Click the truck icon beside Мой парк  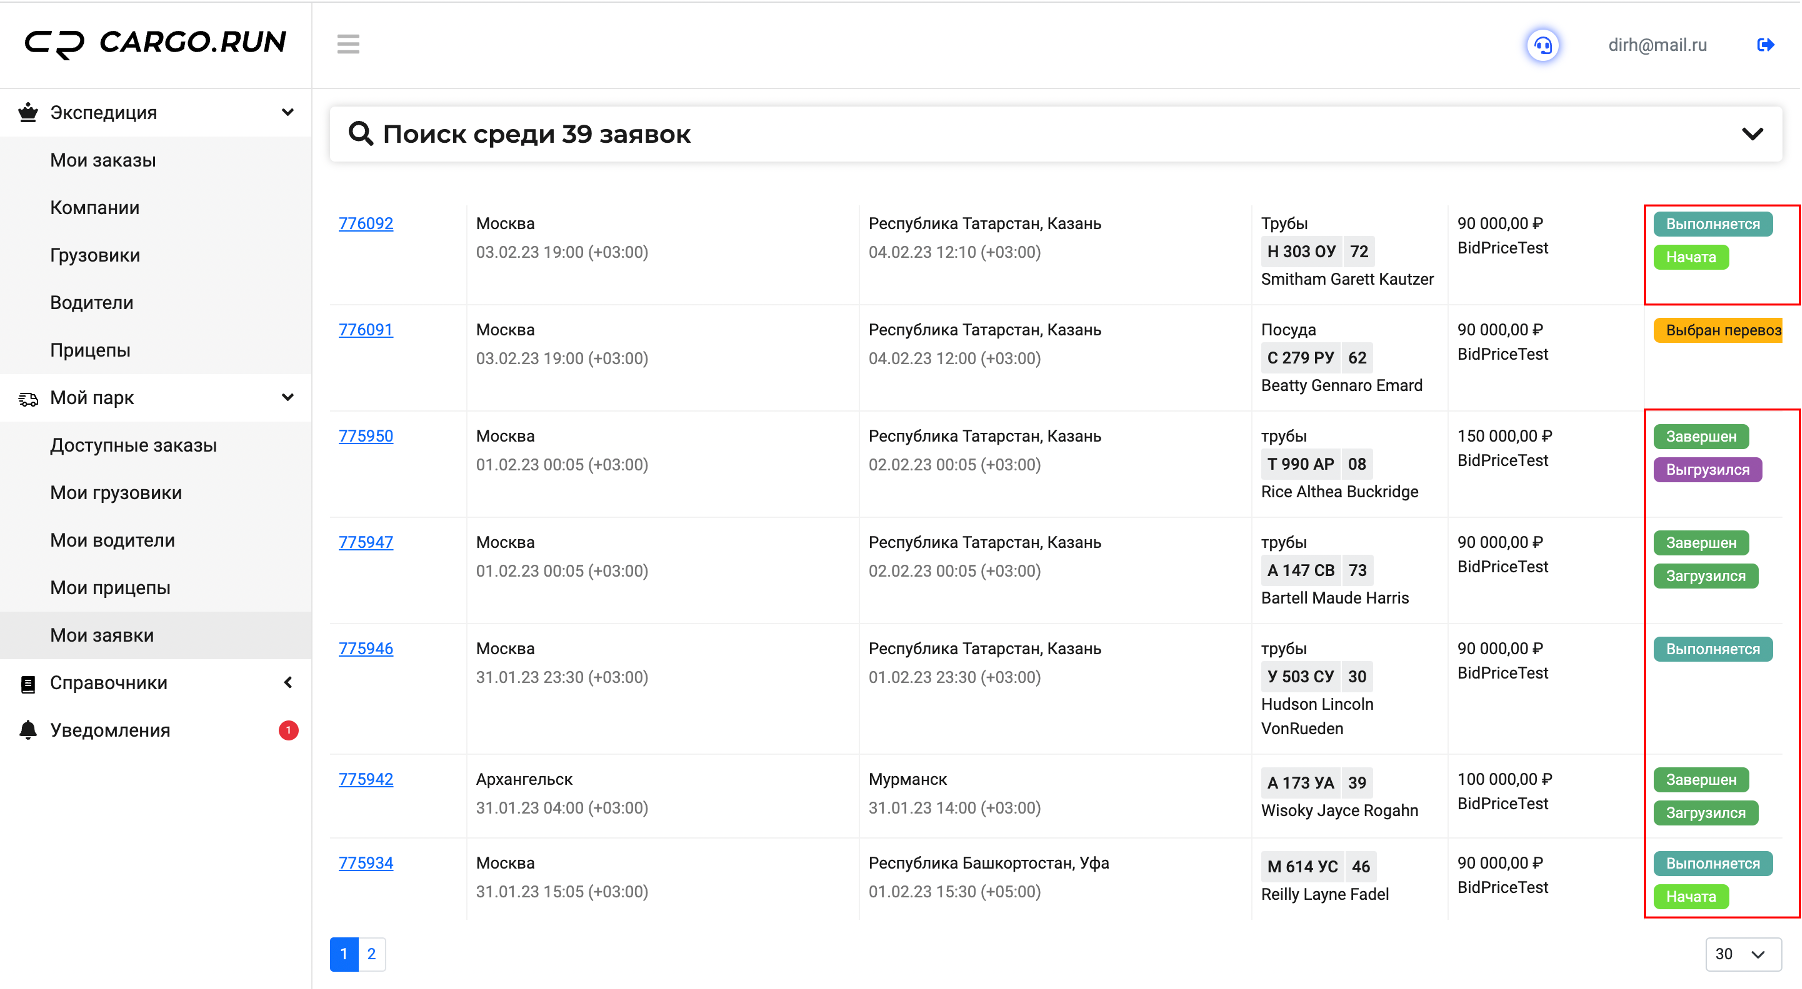point(28,399)
